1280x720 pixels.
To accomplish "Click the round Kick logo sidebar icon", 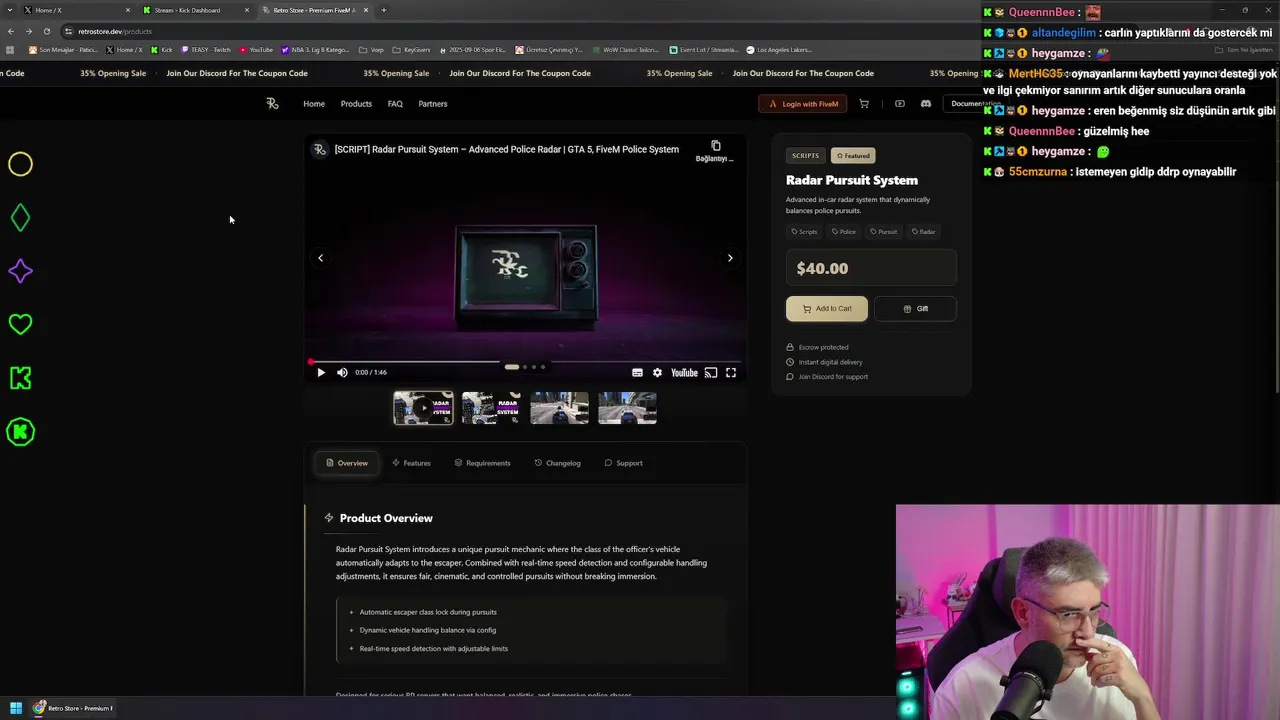I will (x=20, y=432).
